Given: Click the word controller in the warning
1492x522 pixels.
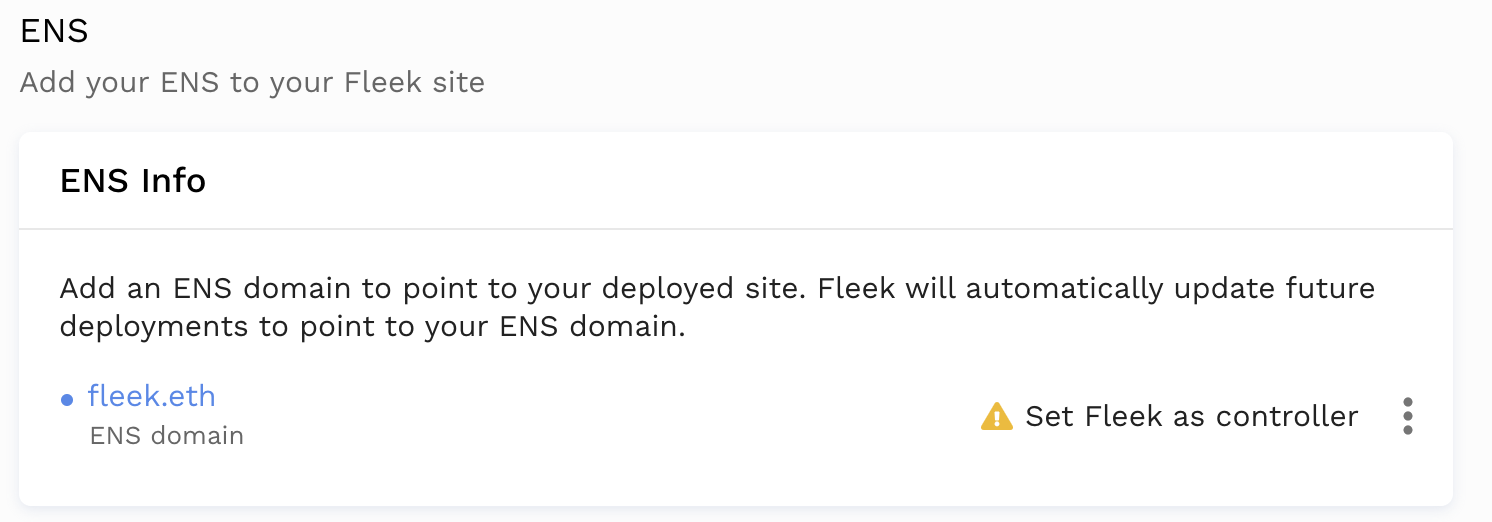Looking at the screenshot, I should pos(1287,416).
